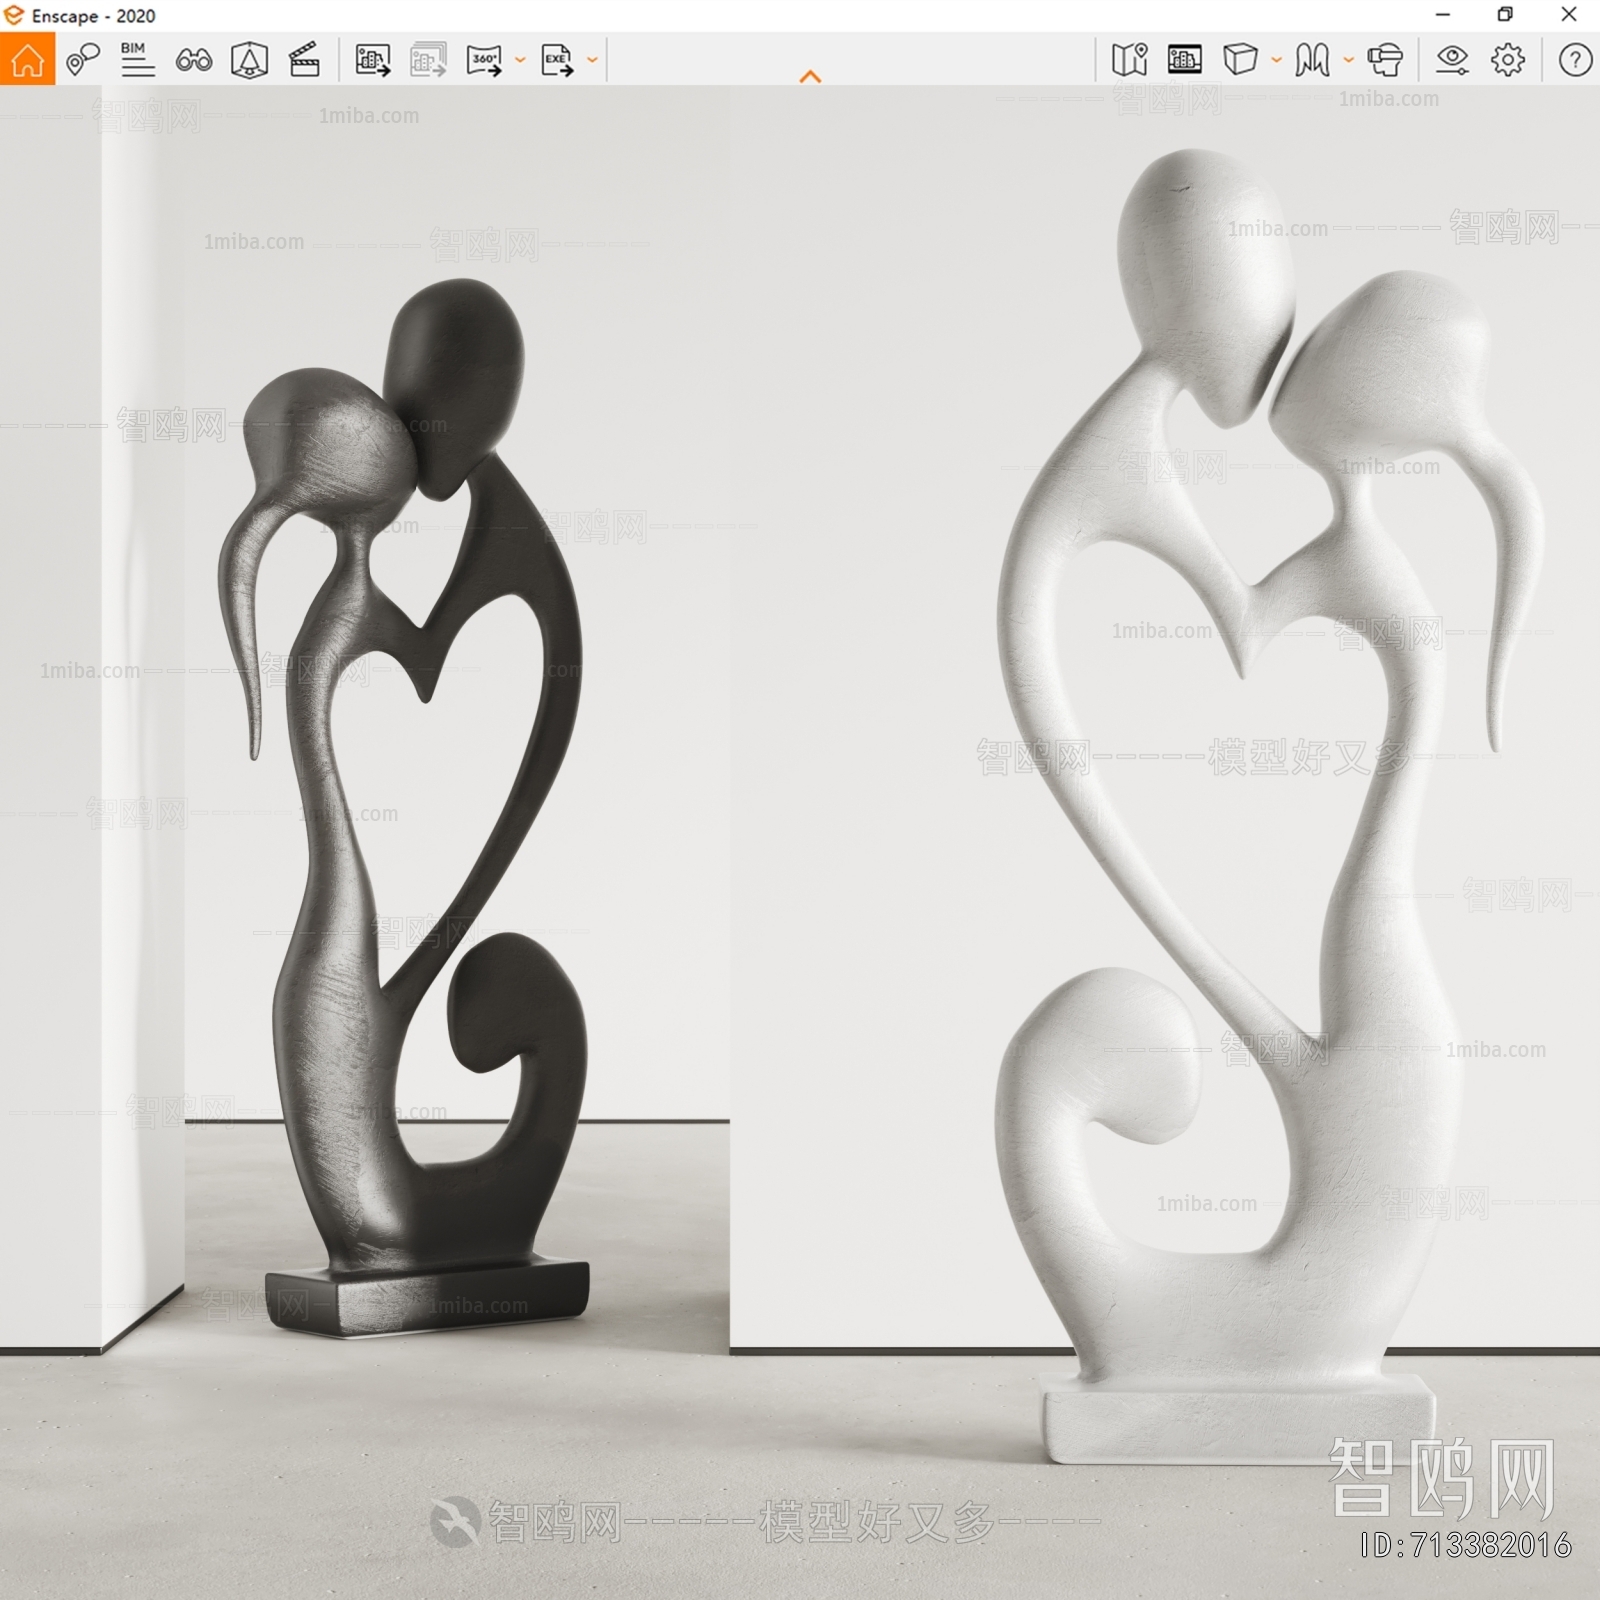This screenshot has height=1600, width=1600.
Task: Open the Help question mark
Action: (1575, 60)
